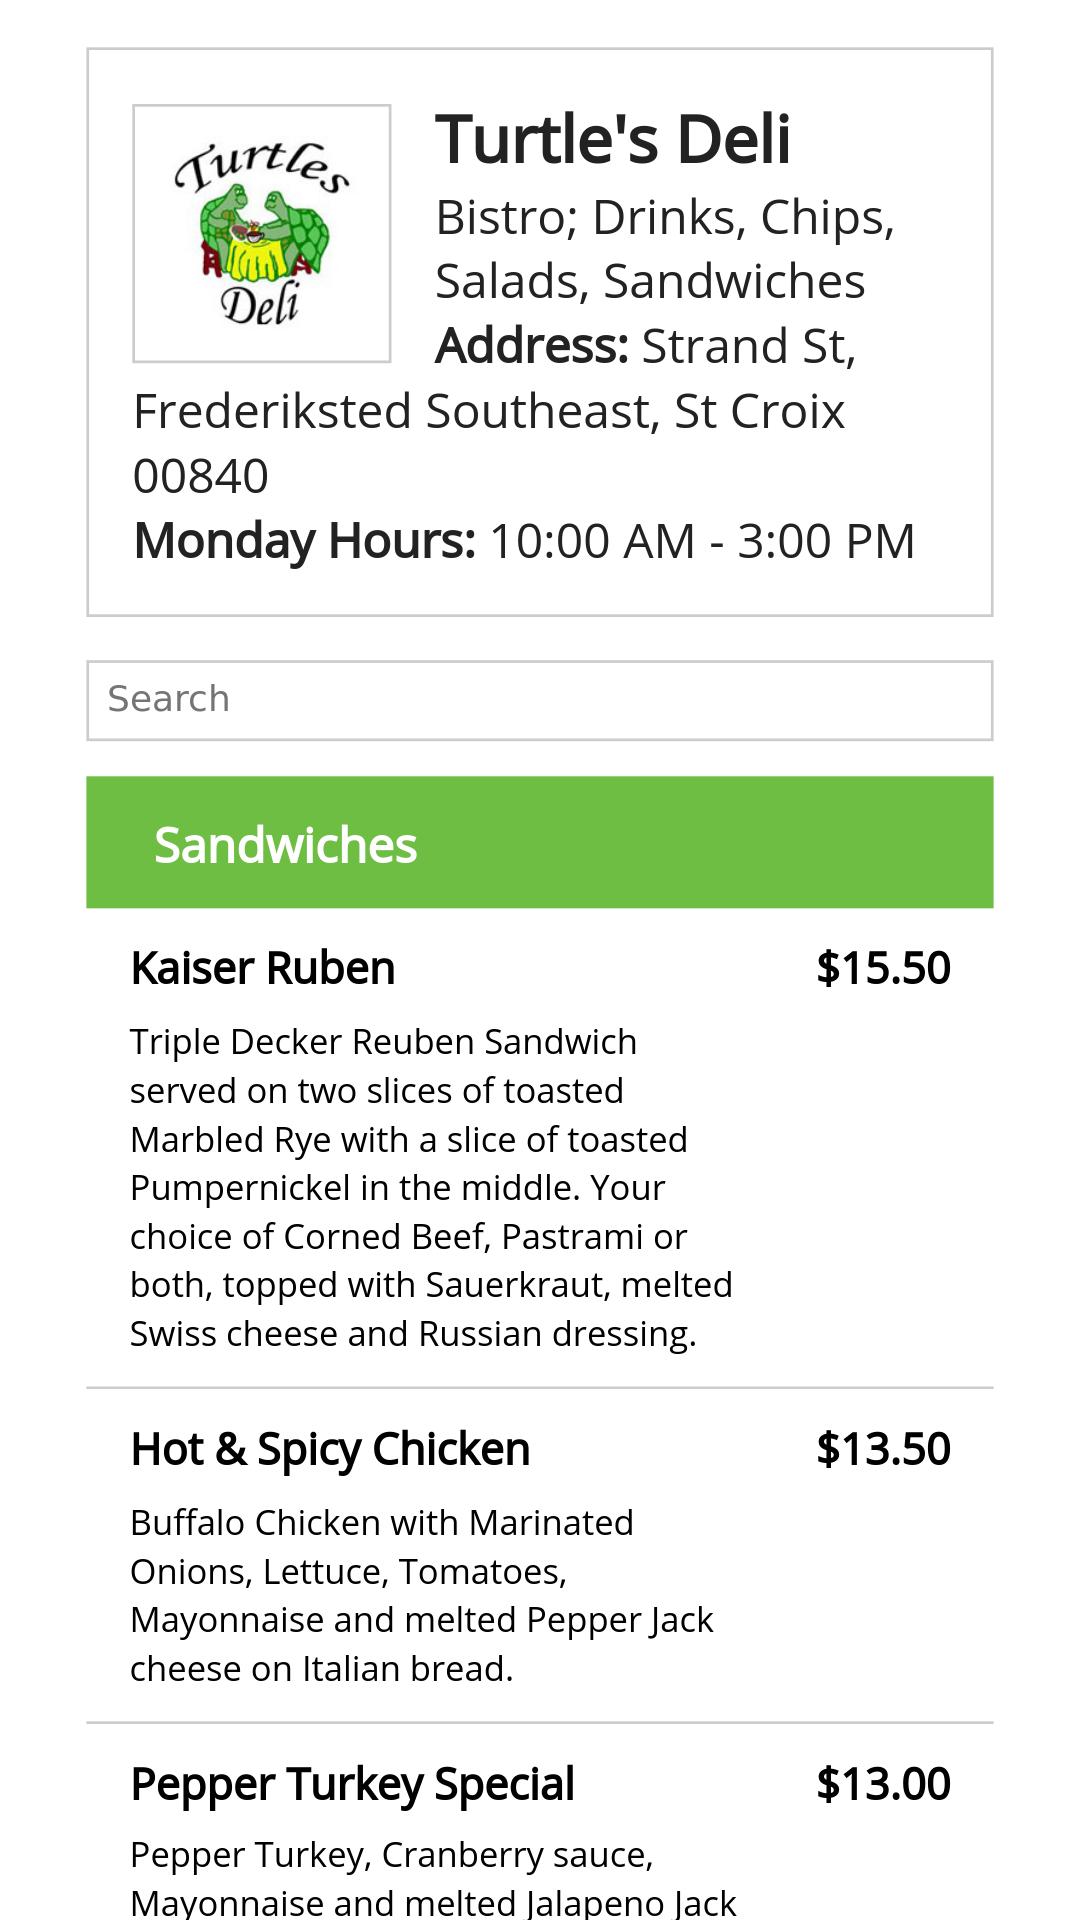1080x1920 pixels.
Task: Tap the Frederiksted Southeast, St Croix address line
Action: (489, 411)
